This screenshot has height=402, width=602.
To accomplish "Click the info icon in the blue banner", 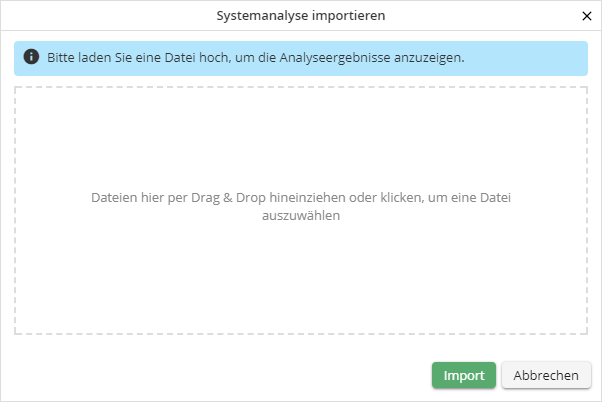I will point(31,58).
